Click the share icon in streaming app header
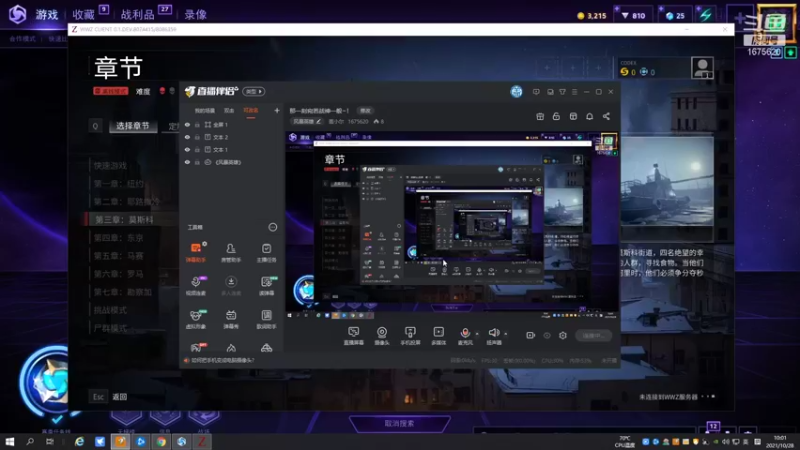 click(x=606, y=116)
